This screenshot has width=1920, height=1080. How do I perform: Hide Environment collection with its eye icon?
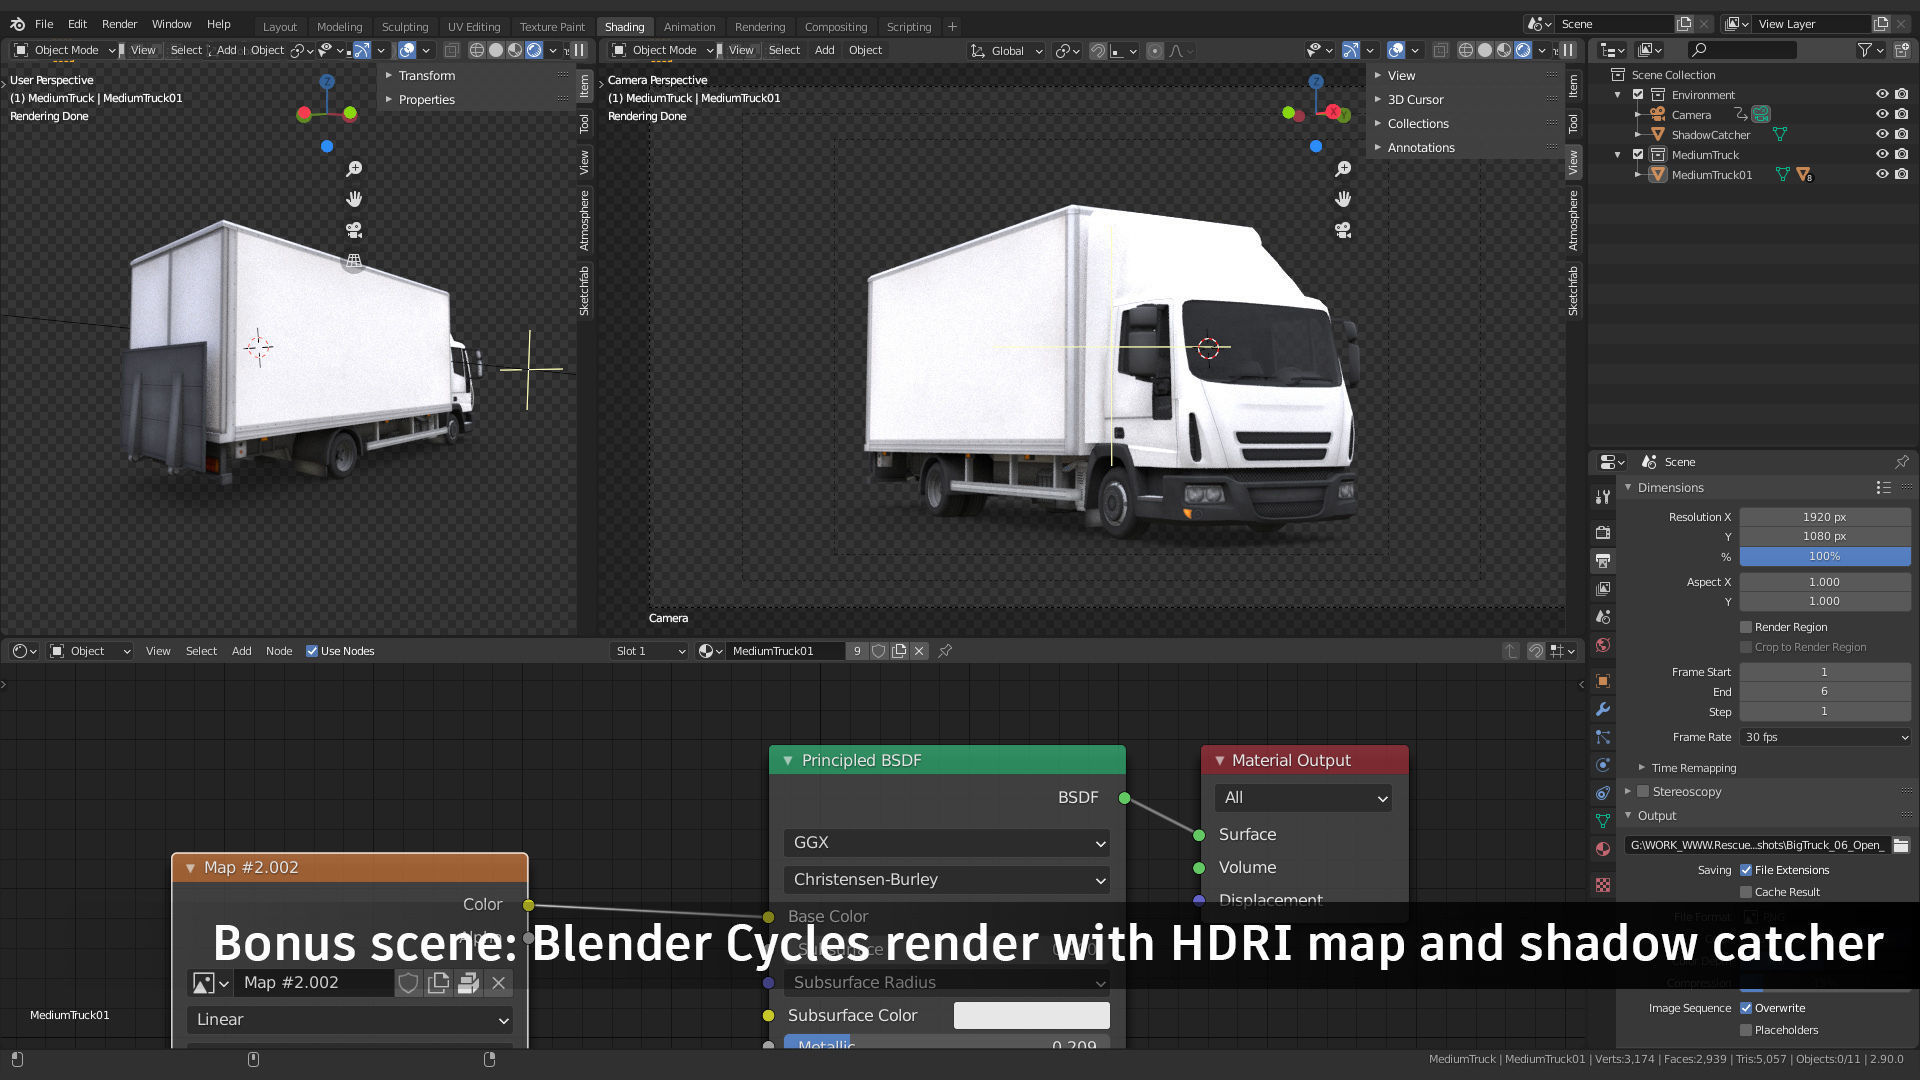click(1882, 95)
